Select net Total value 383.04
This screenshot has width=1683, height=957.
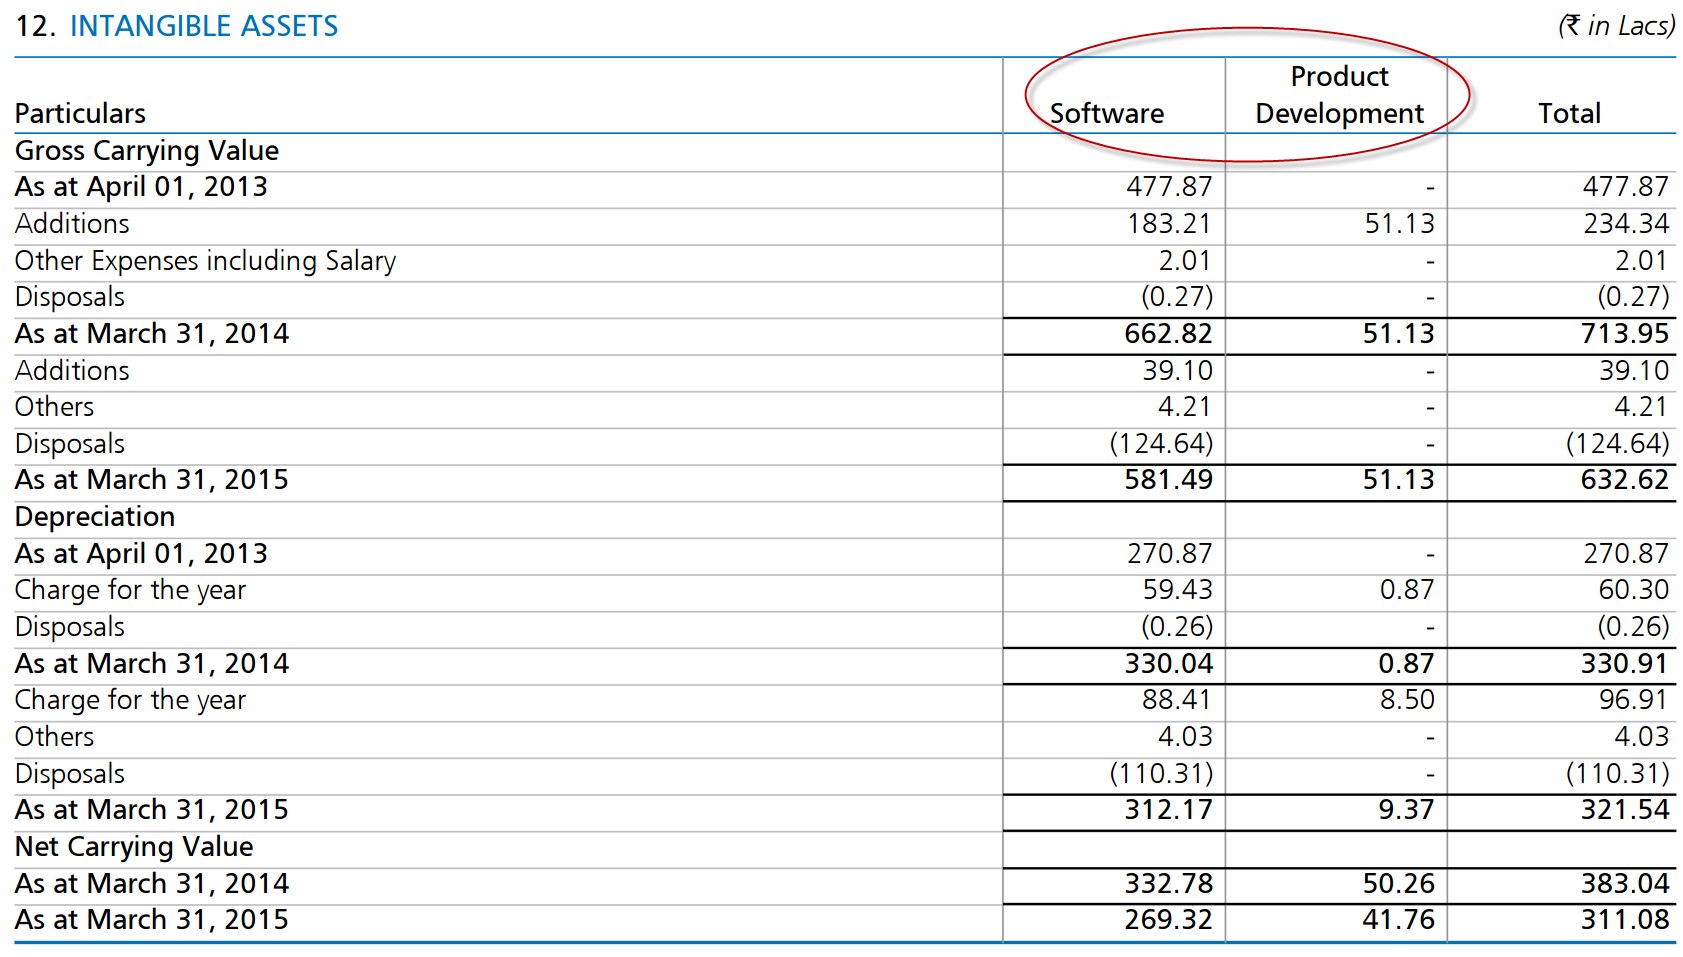pyautogui.click(x=1625, y=884)
